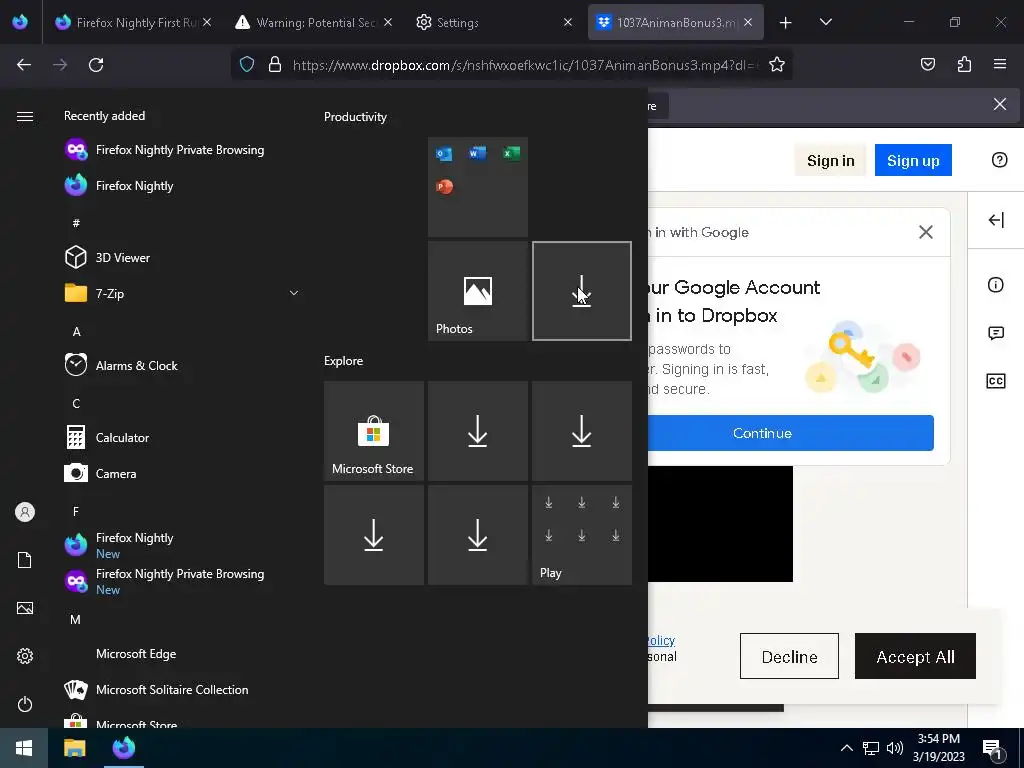1024x768 pixels.
Task: Launch Firefox Nightly marked New under F
Action: pos(119,545)
